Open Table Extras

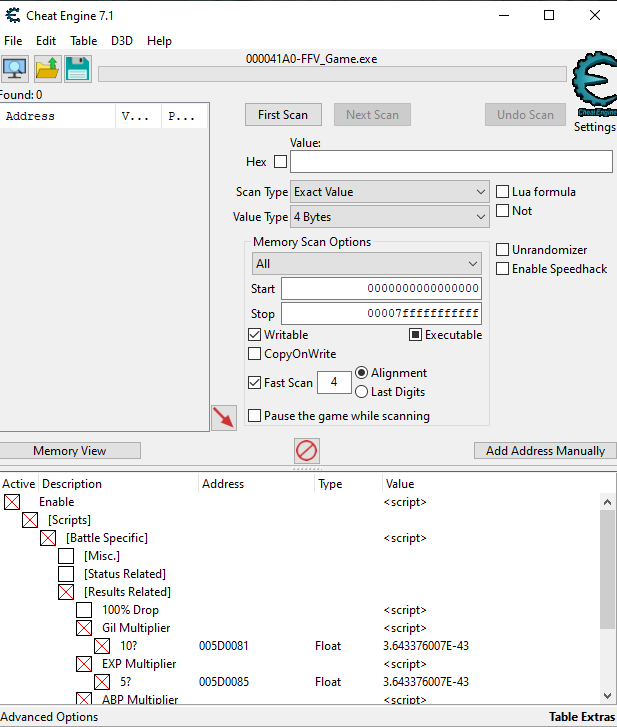pyautogui.click(x=582, y=717)
